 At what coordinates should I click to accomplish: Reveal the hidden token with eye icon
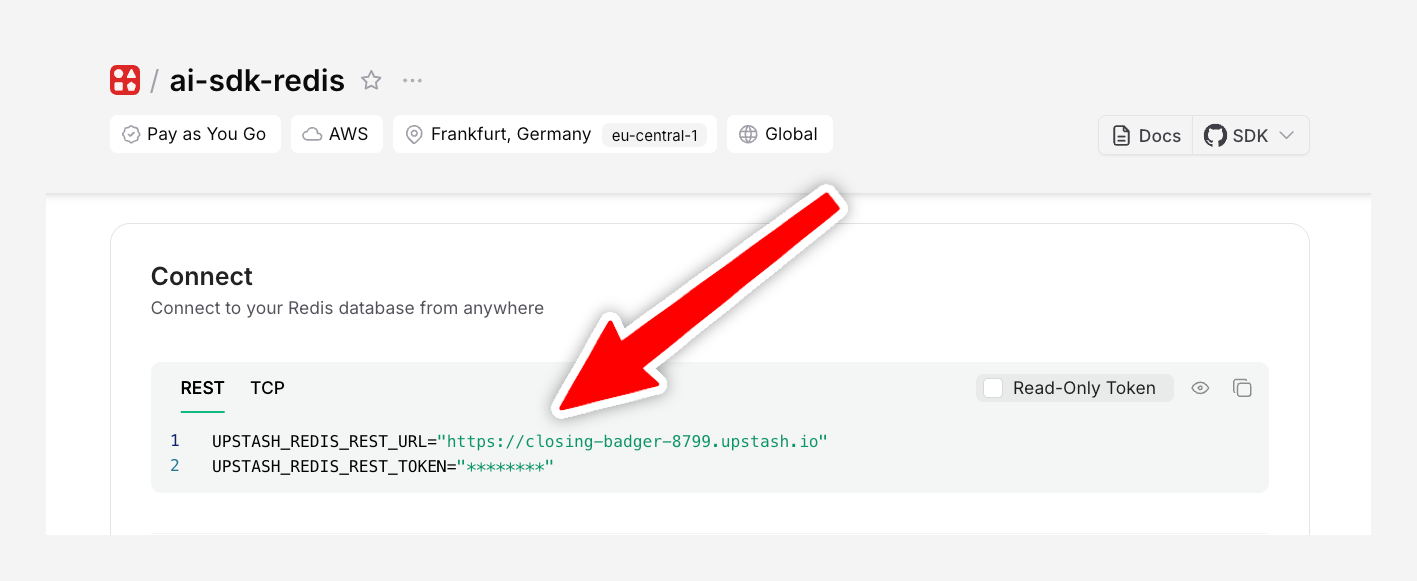(1200, 388)
